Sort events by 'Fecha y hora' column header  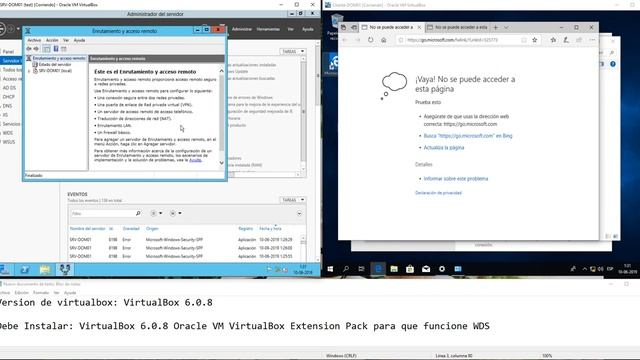click(x=270, y=229)
